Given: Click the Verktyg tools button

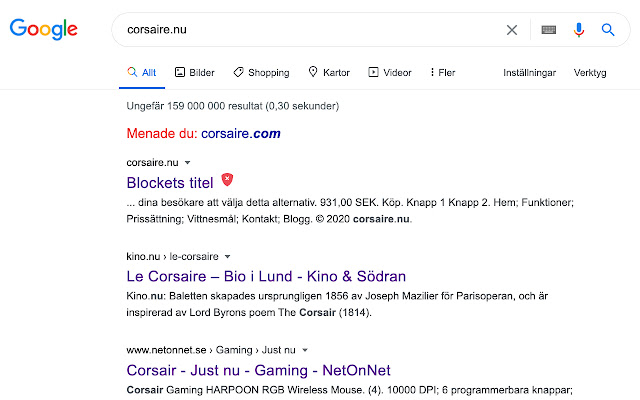Looking at the screenshot, I should point(590,72).
